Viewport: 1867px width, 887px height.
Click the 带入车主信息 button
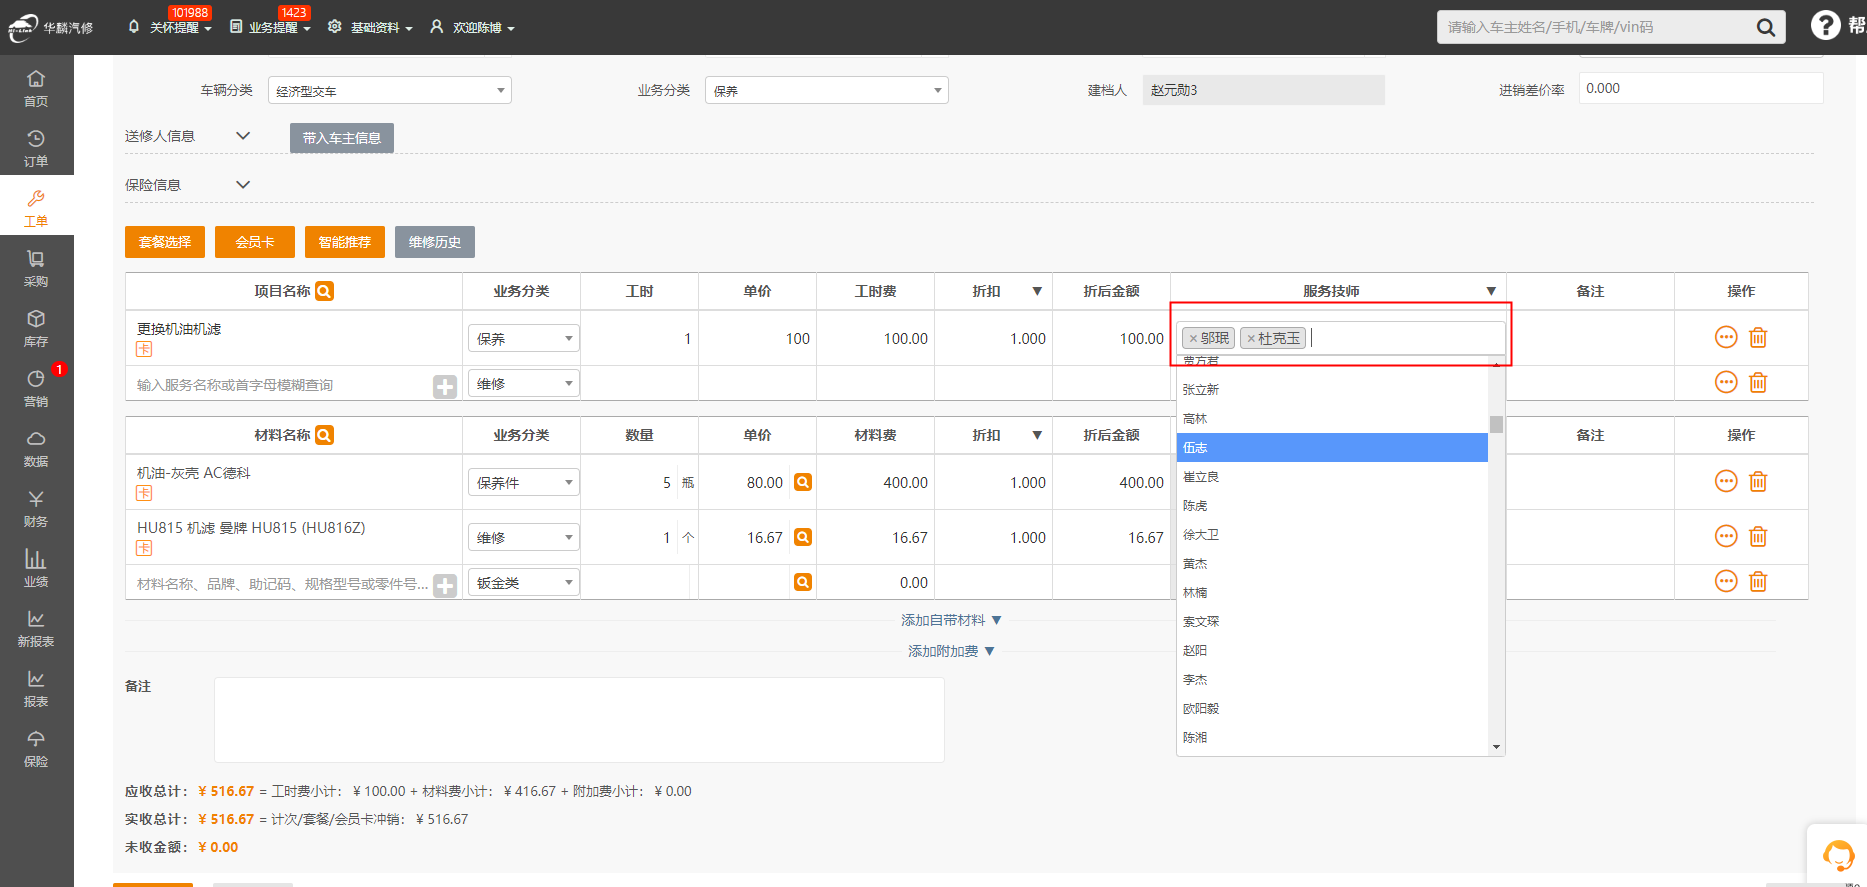click(x=342, y=138)
